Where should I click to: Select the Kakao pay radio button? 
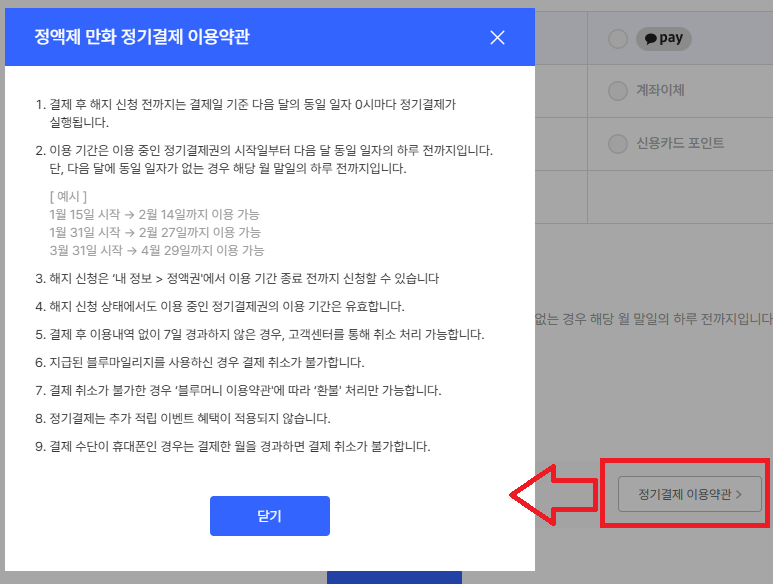pyautogui.click(x=618, y=39)
